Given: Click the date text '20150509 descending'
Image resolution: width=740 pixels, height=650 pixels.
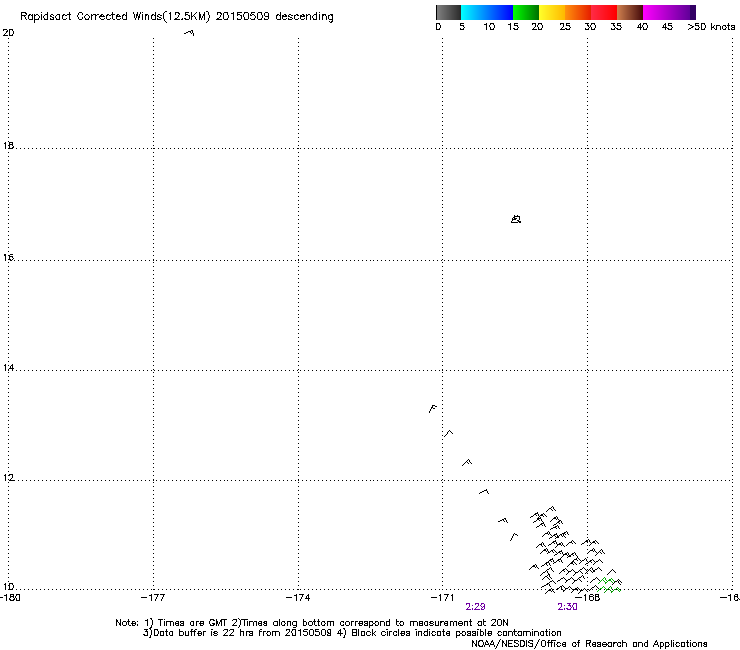Looking at the screenshot, I should point(275,17).
